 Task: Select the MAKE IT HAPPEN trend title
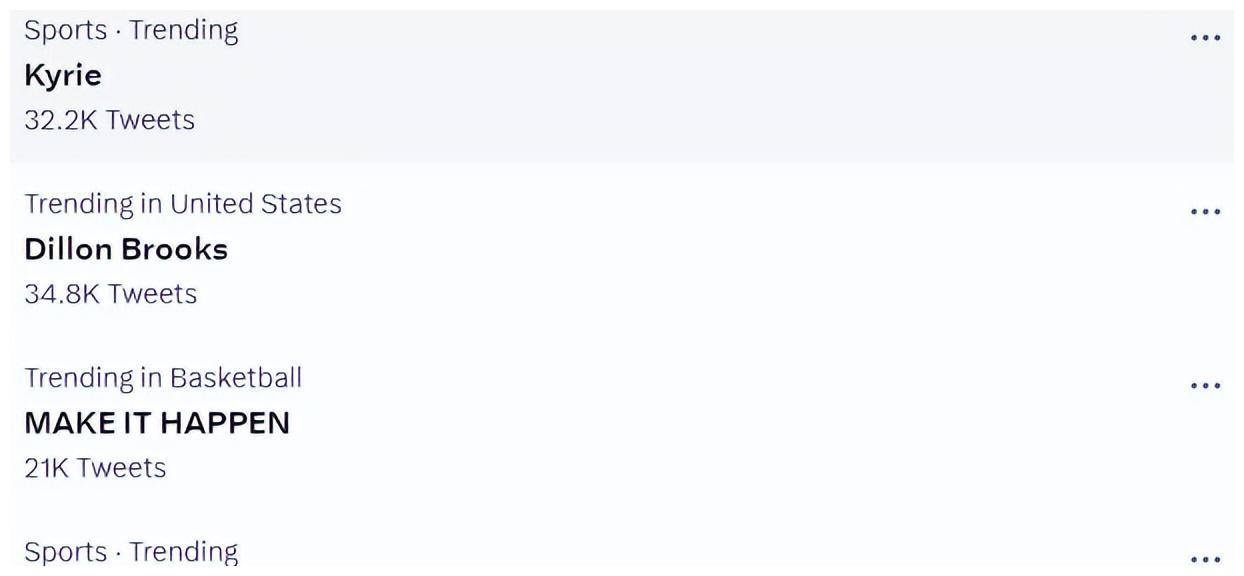click(157, 423)
